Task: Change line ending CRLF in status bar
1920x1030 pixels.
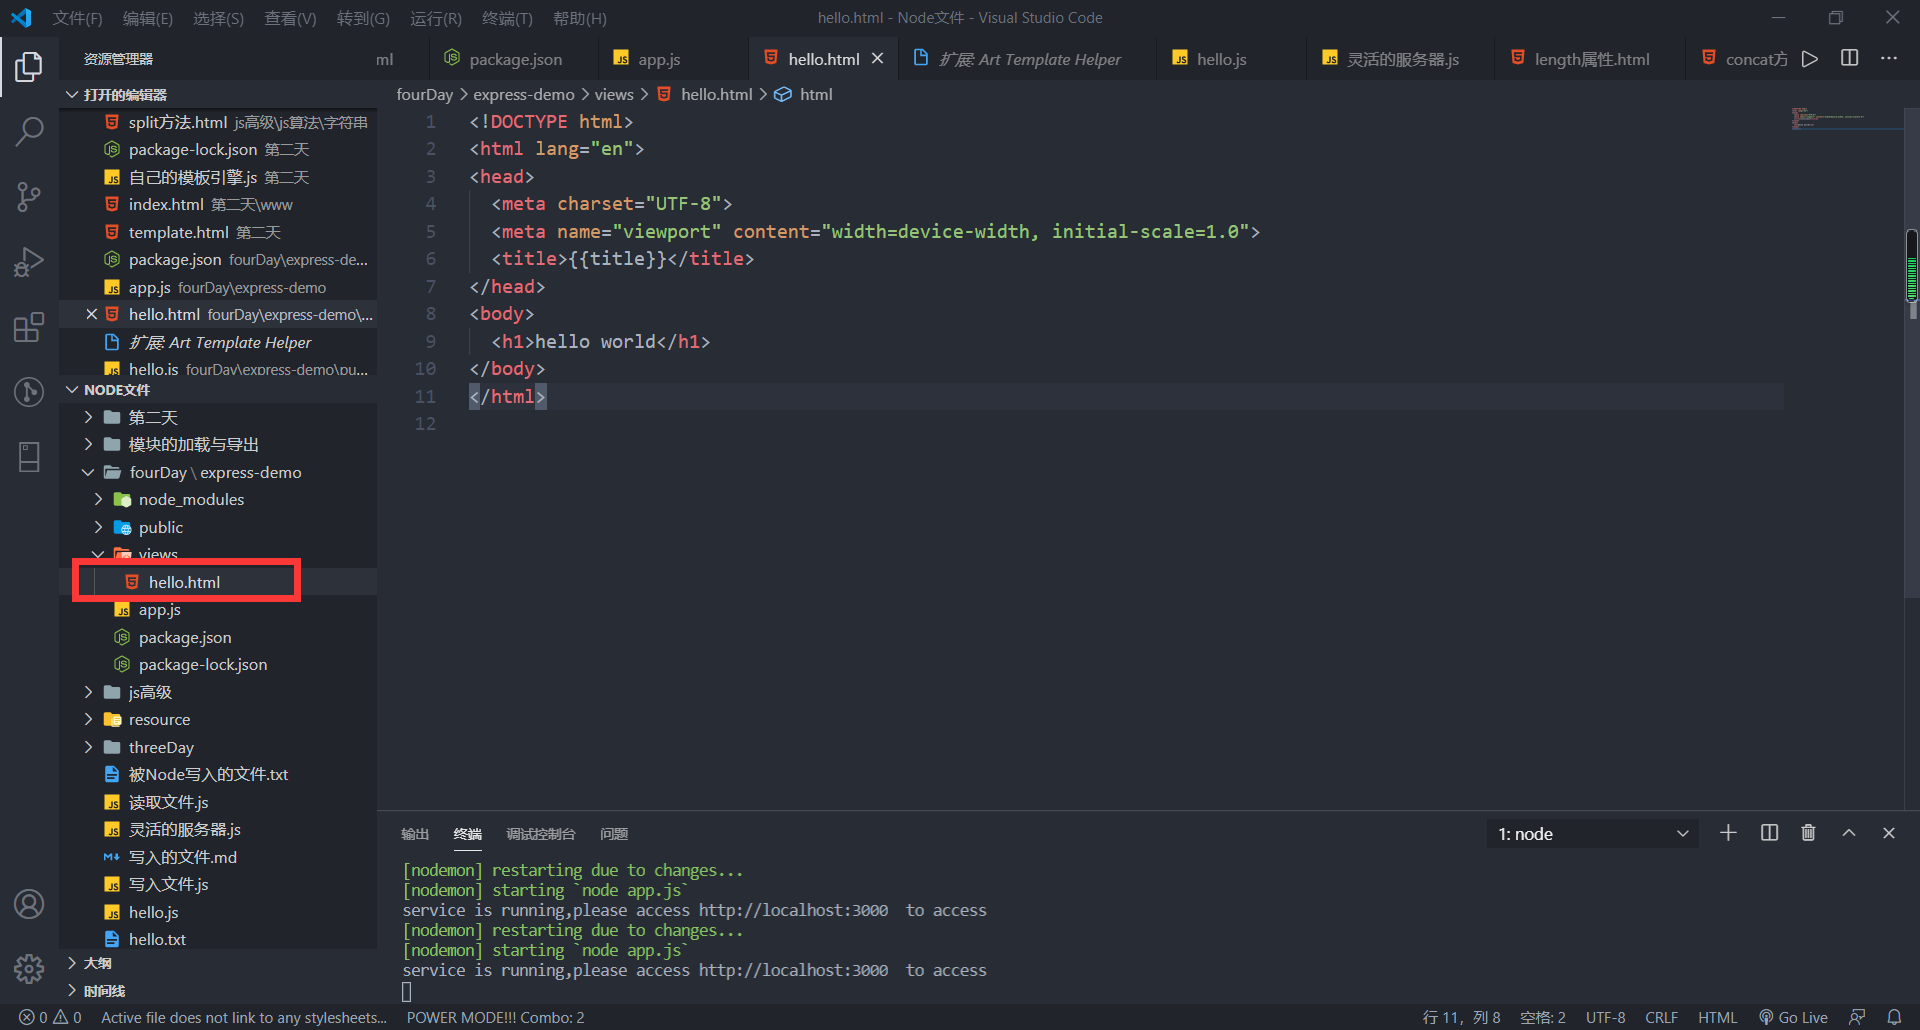Action: point(1661,1017)
